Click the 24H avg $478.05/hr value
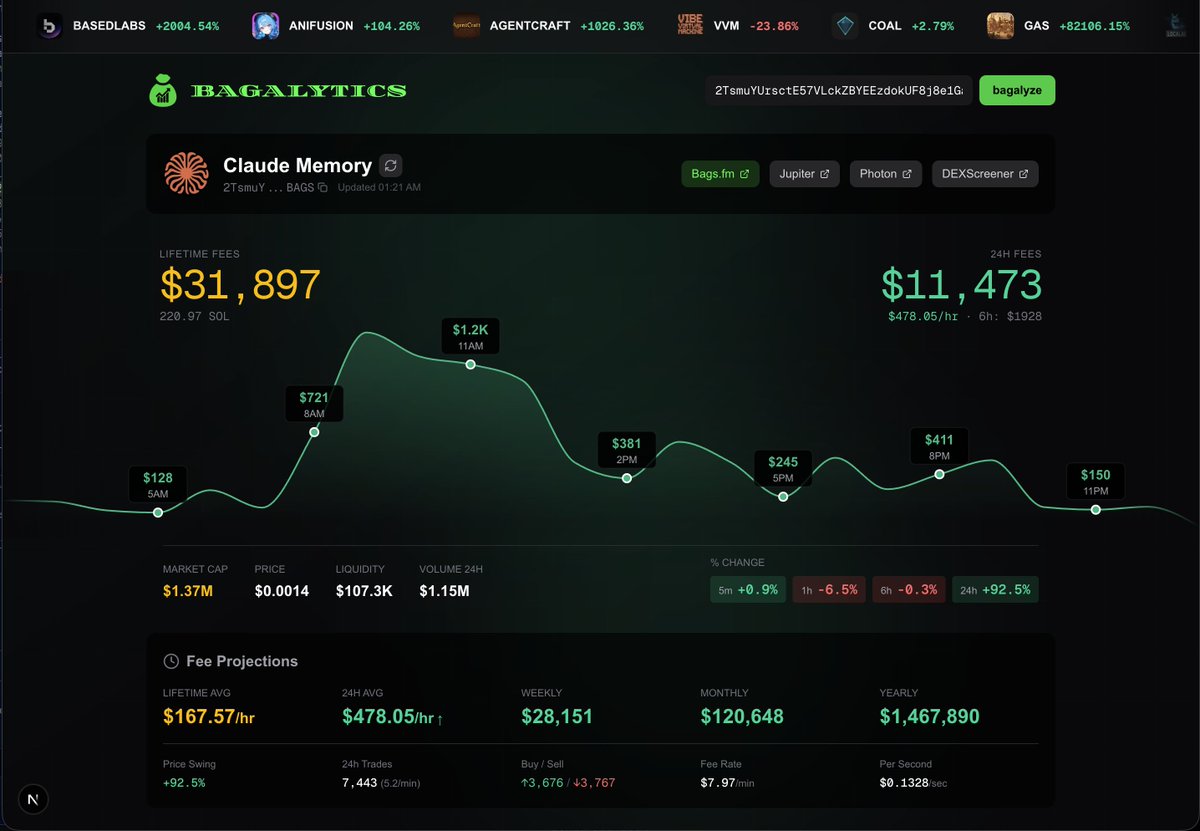This screenshot has height=831, width=1200. coord(393,717)
